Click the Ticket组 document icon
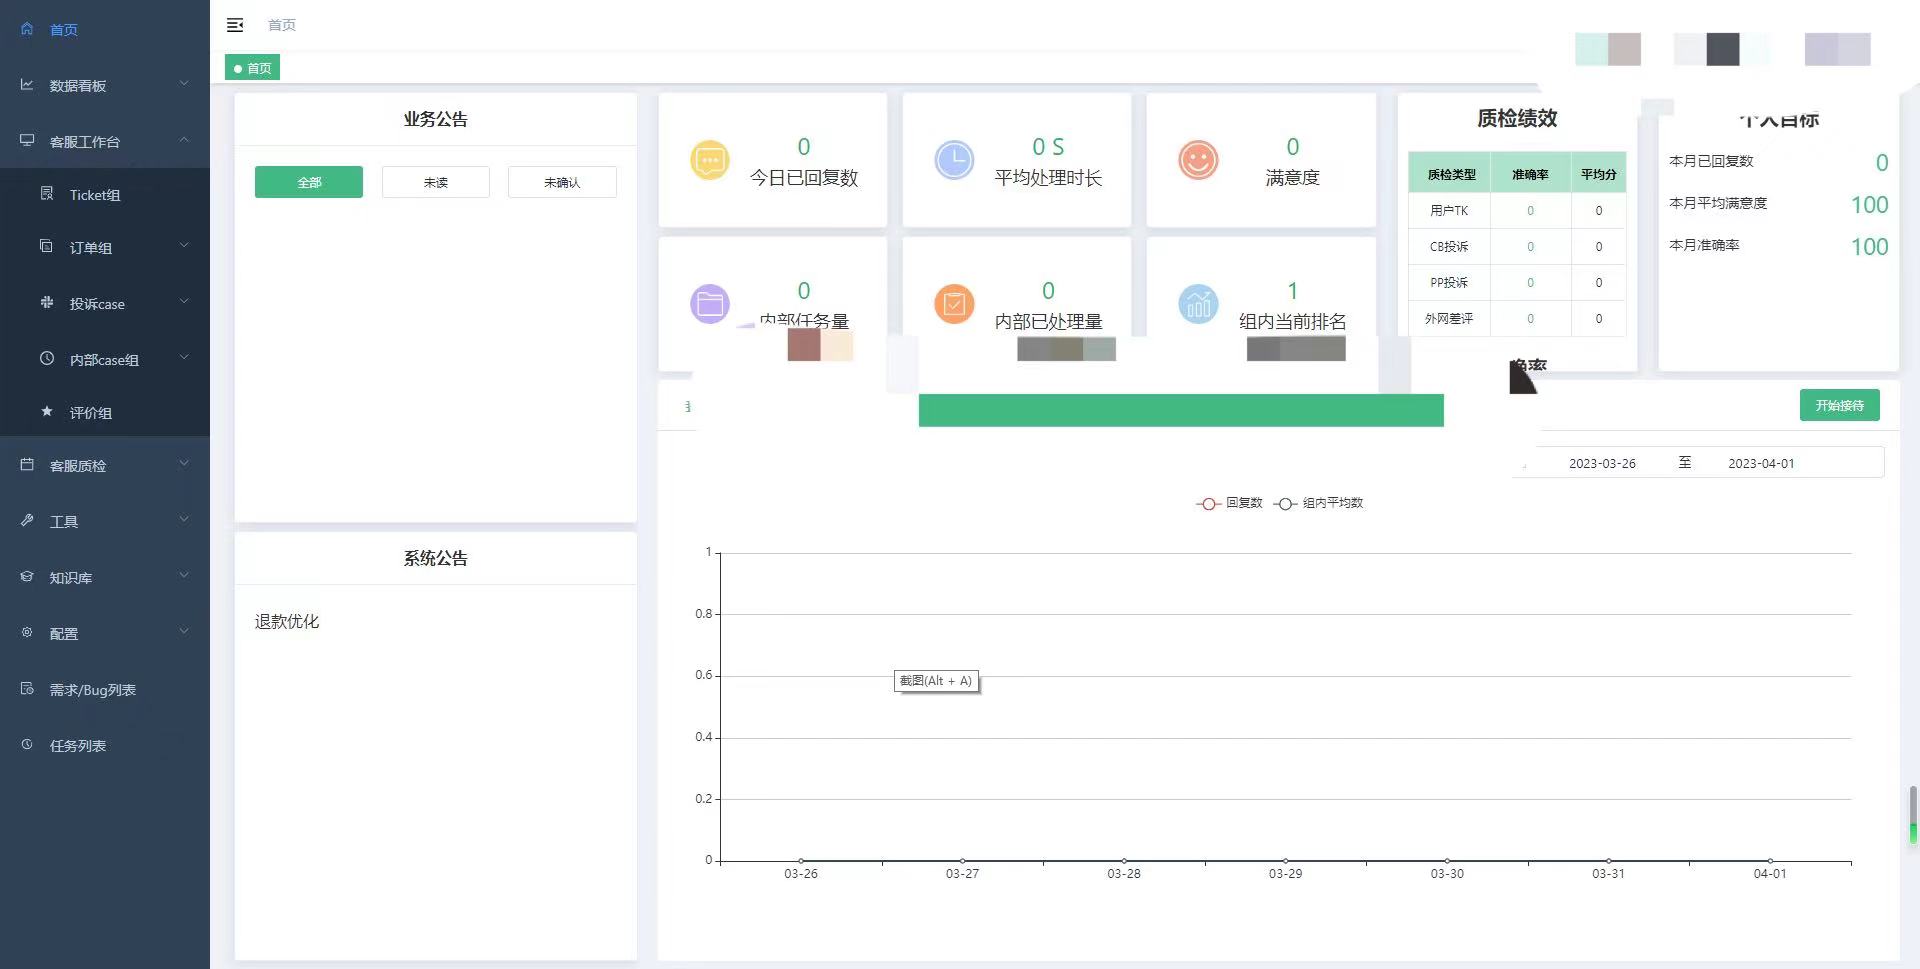The height and width of the screenshot is (969, 1920). [46, 194]
